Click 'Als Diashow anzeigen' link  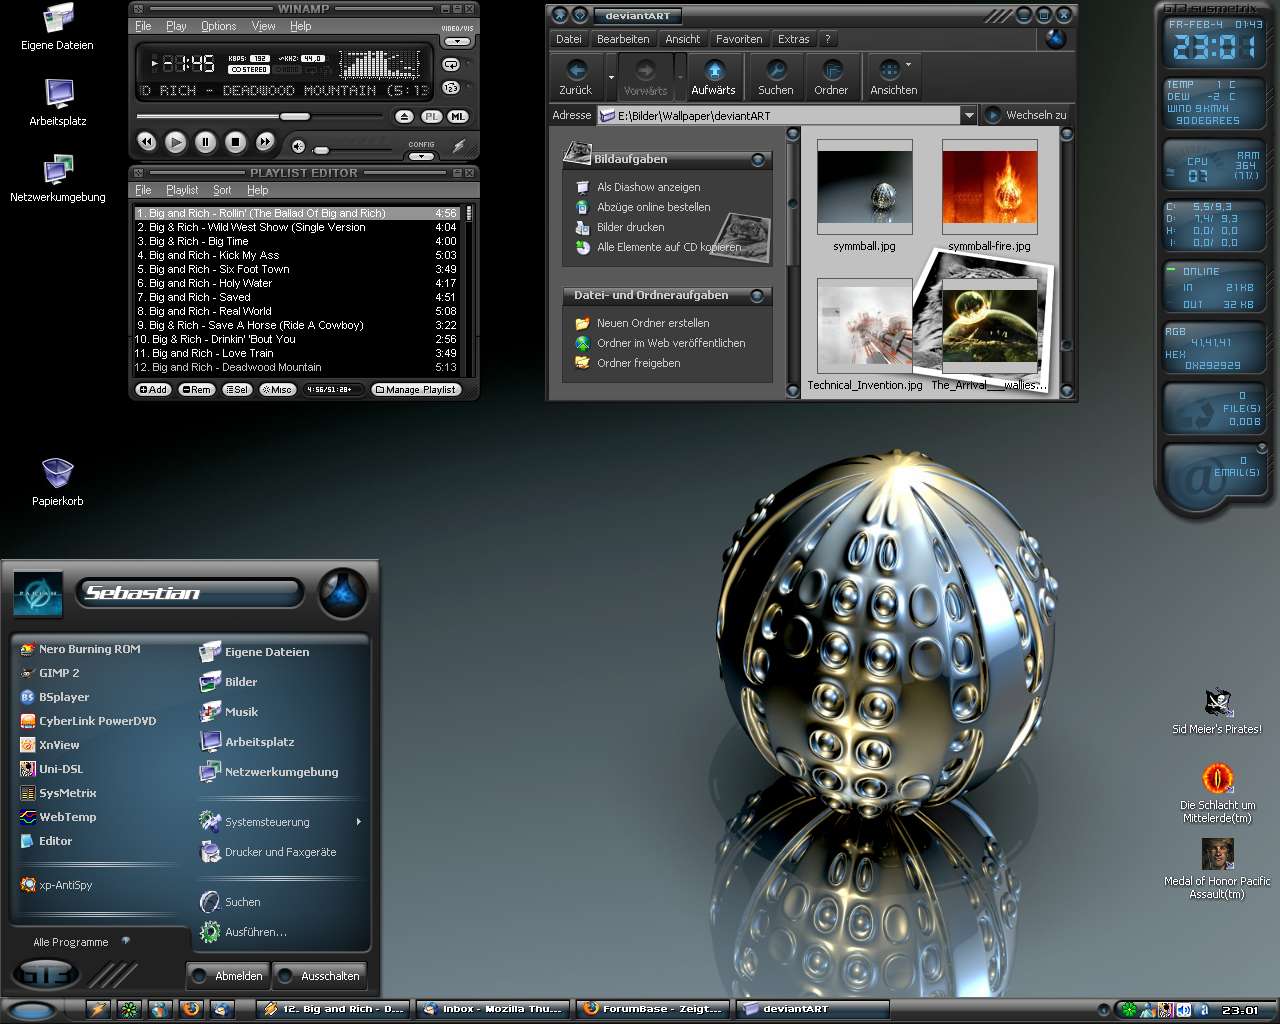[x=649, y=187]
